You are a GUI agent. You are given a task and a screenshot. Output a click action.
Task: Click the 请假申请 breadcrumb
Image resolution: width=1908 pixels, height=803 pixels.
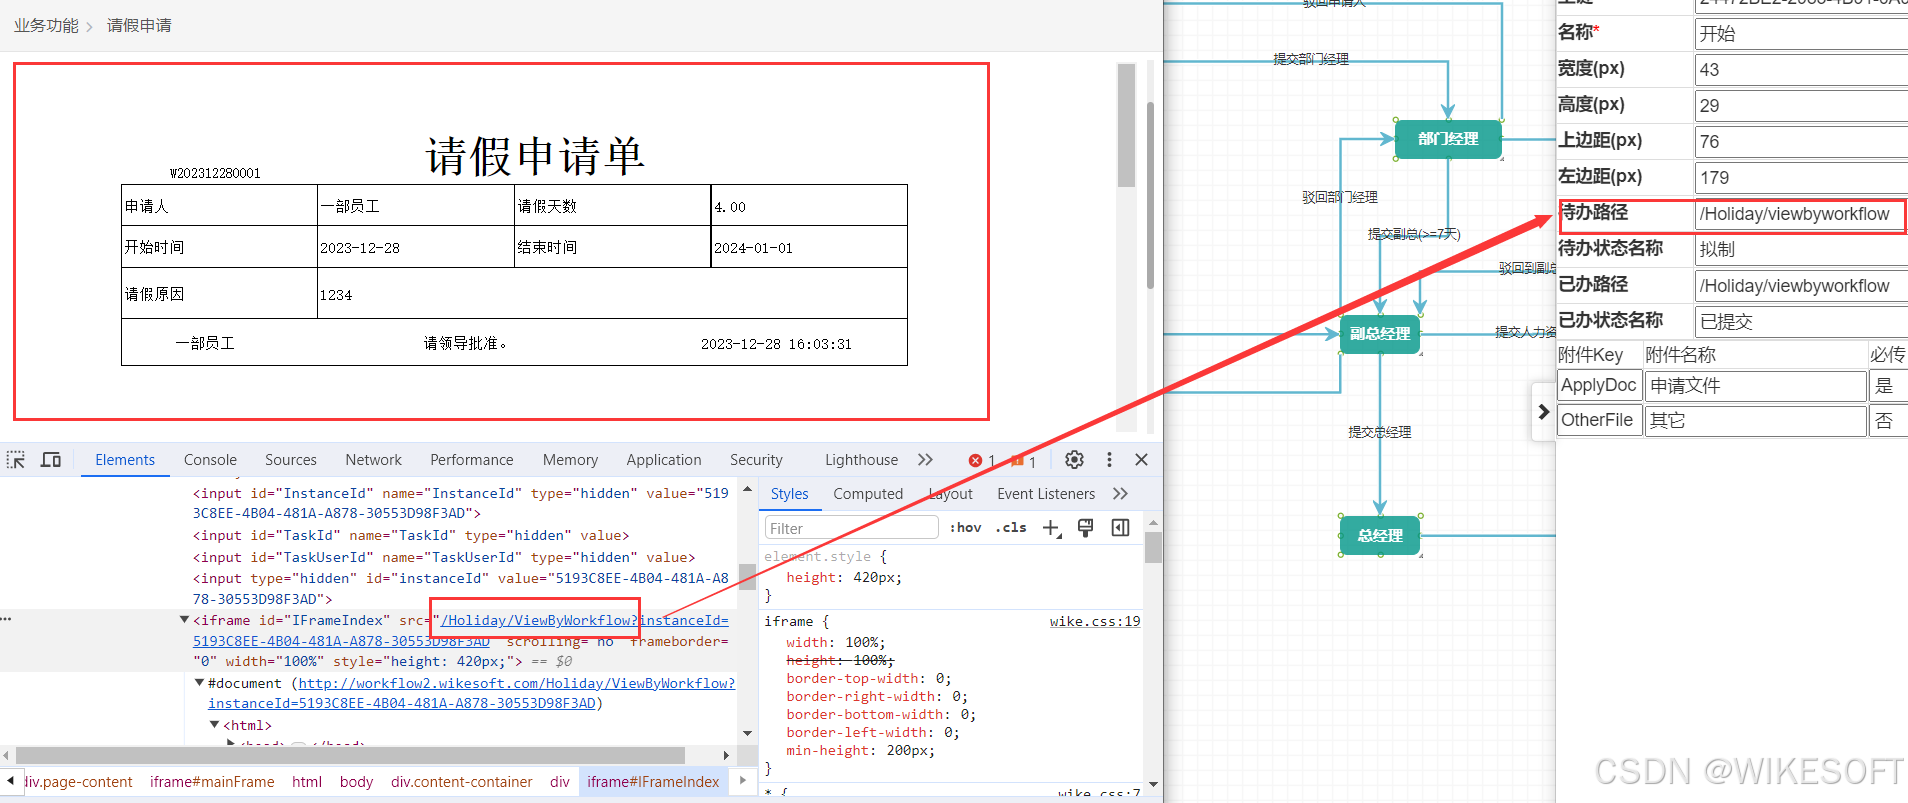pyautogui.click(x=139, y=25)
